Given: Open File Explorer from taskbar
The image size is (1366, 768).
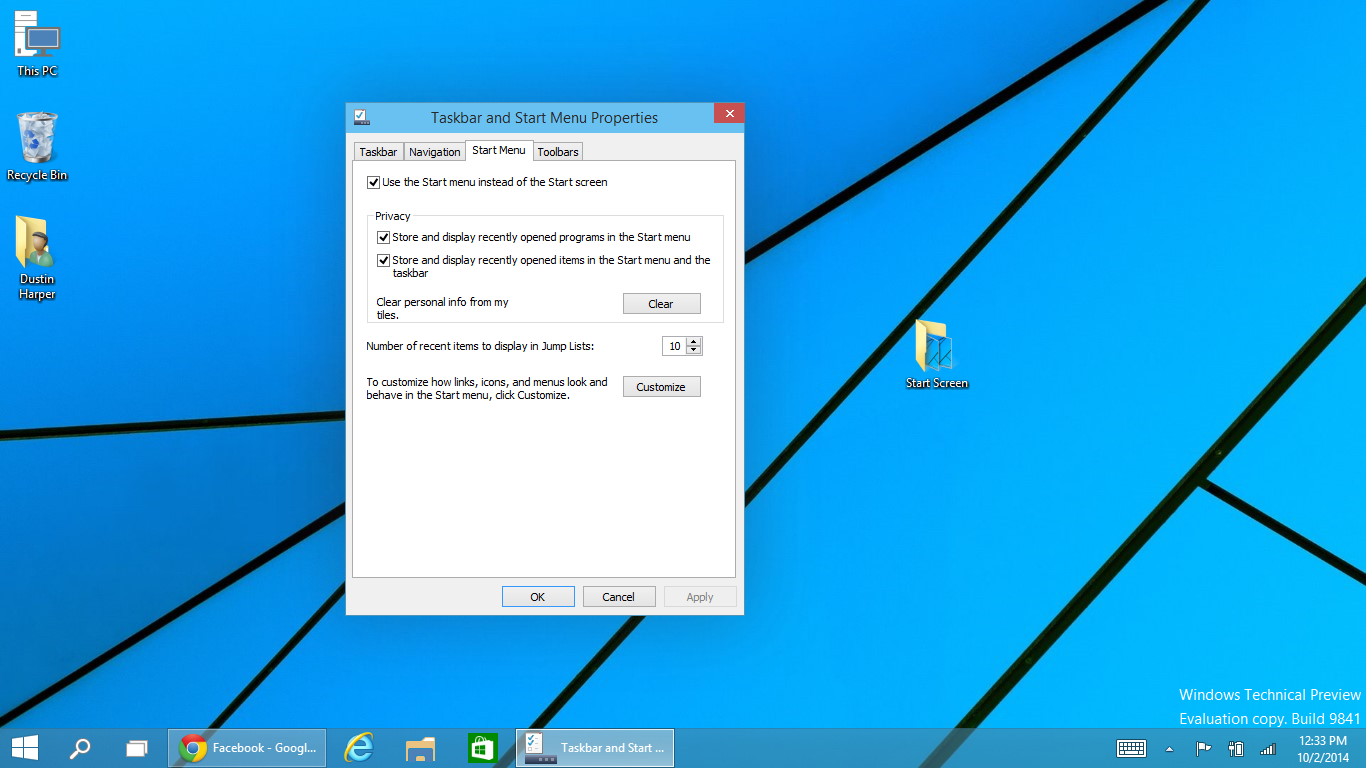Looking at the screenshot, I should click(x=421, y=747).
